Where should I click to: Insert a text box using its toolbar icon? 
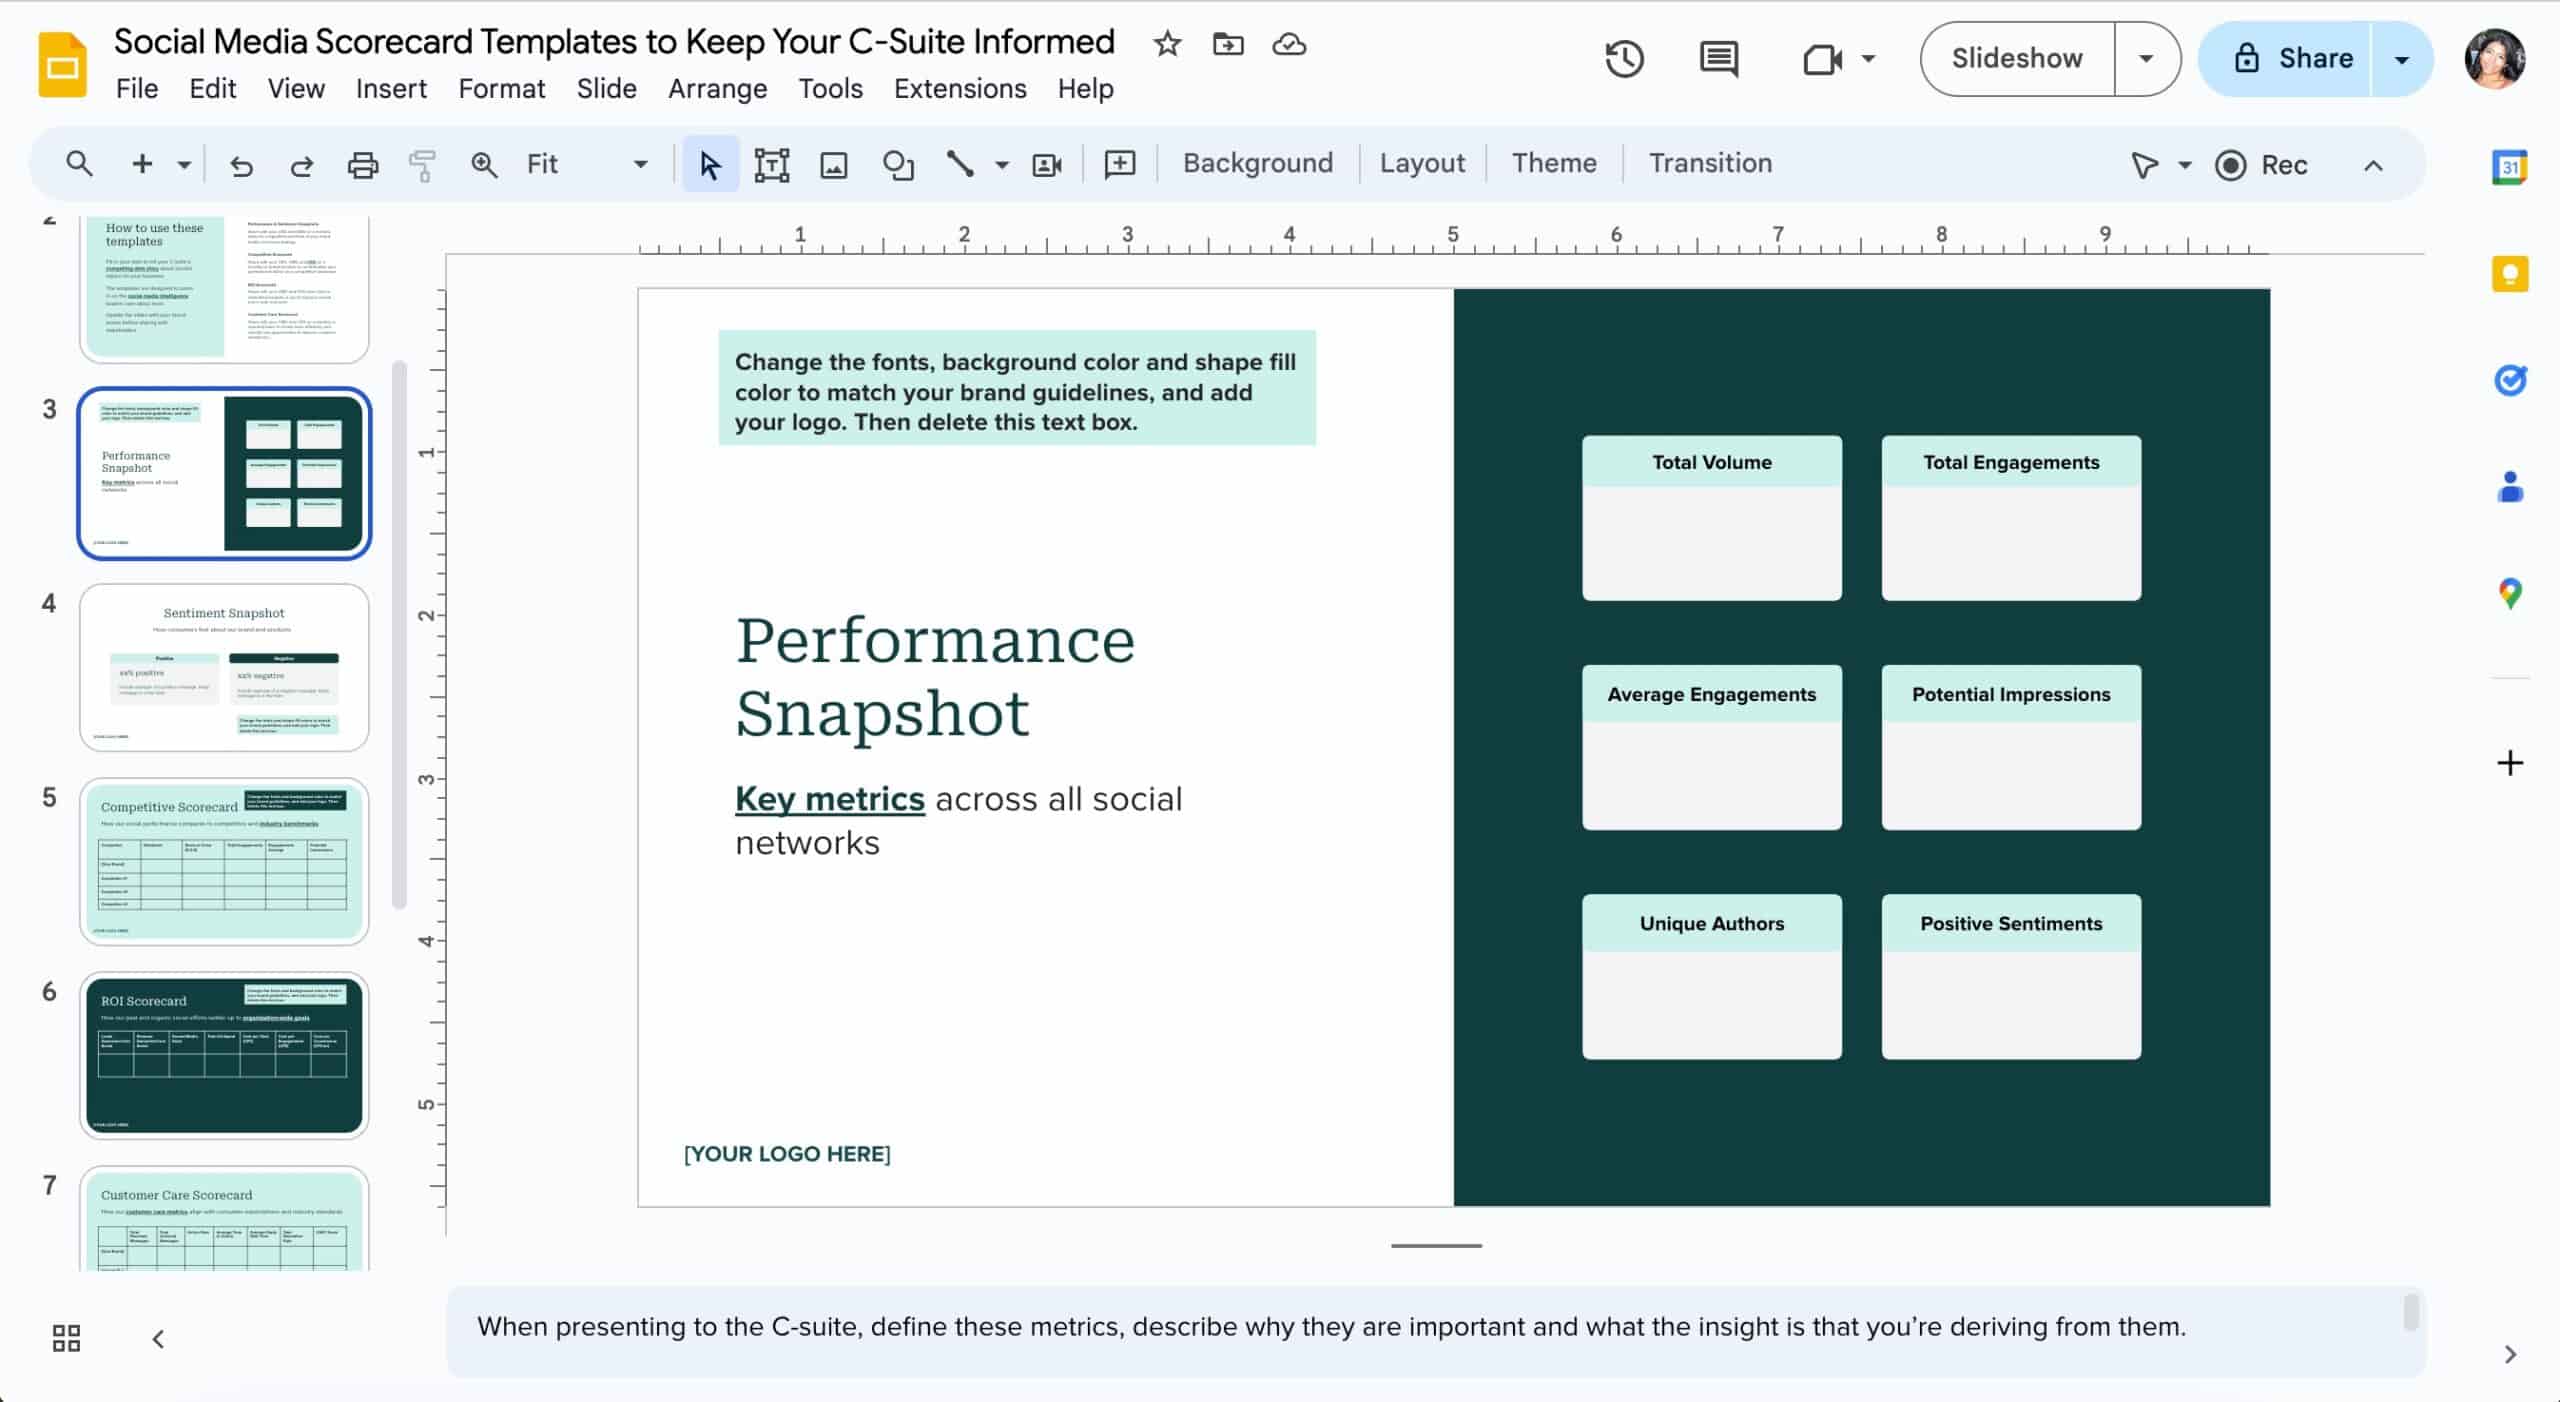[x=772, y=164]
